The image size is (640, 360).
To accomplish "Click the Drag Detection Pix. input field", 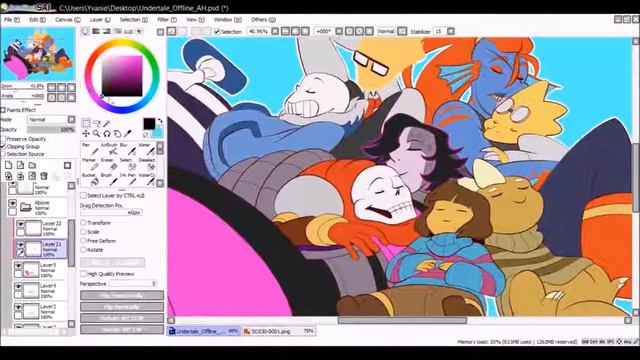I will pyautogui.click(x=111, y=213).
